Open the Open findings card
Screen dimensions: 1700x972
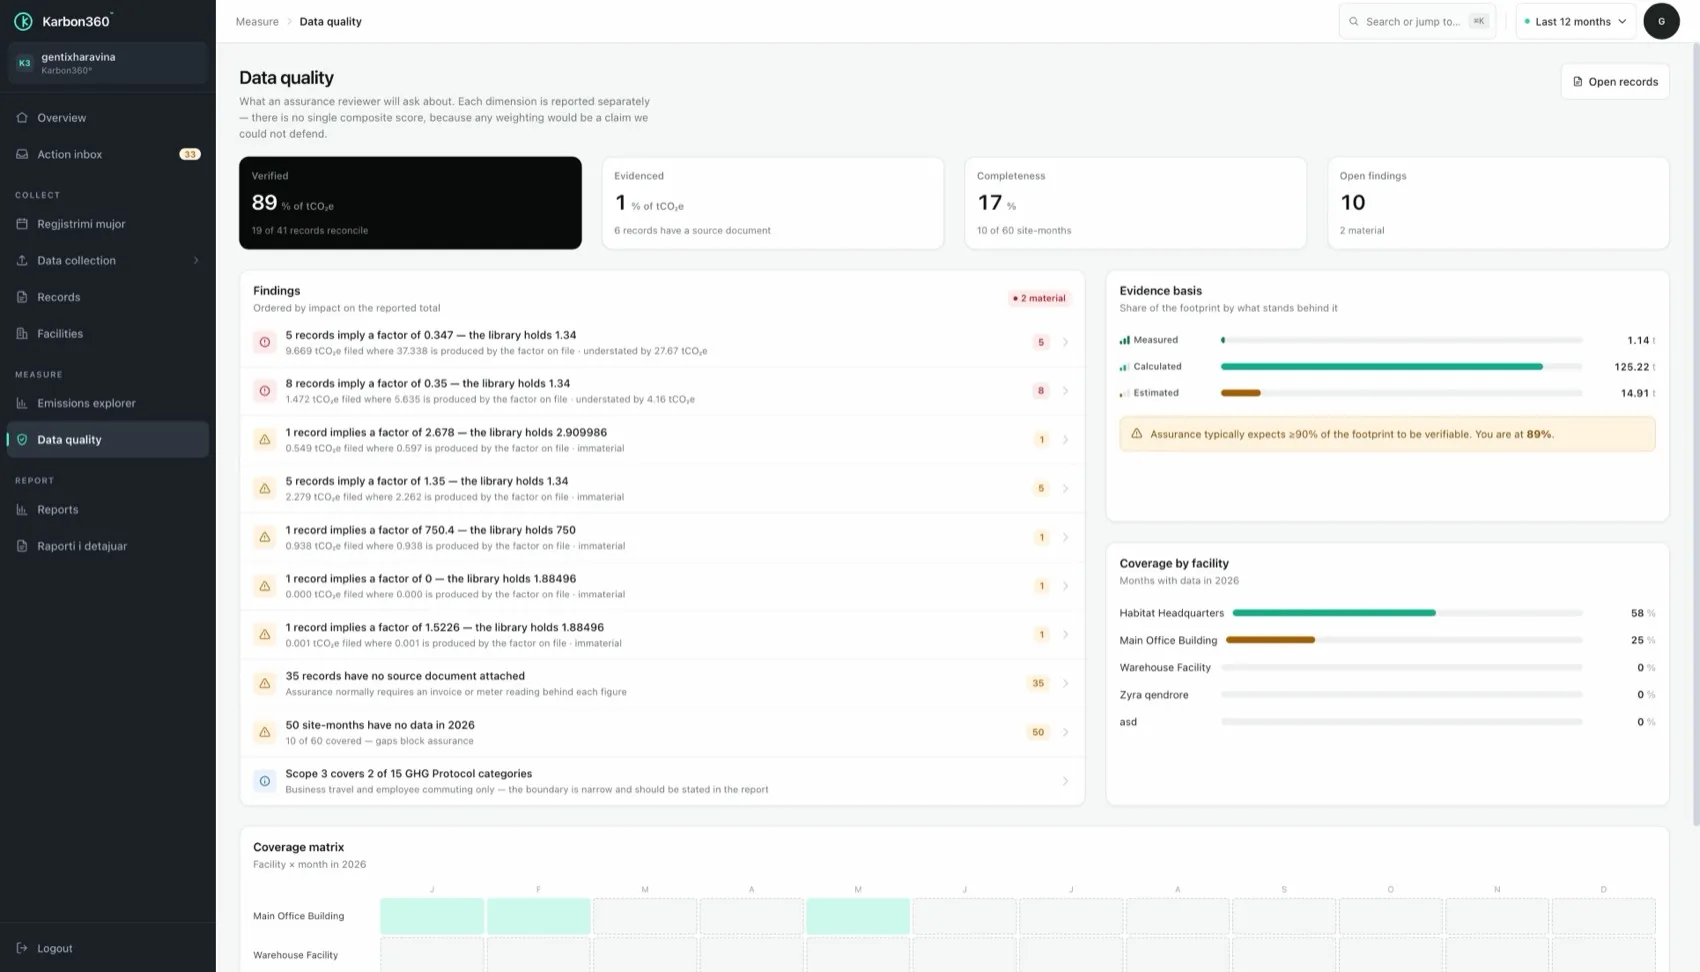(1498, 203)
